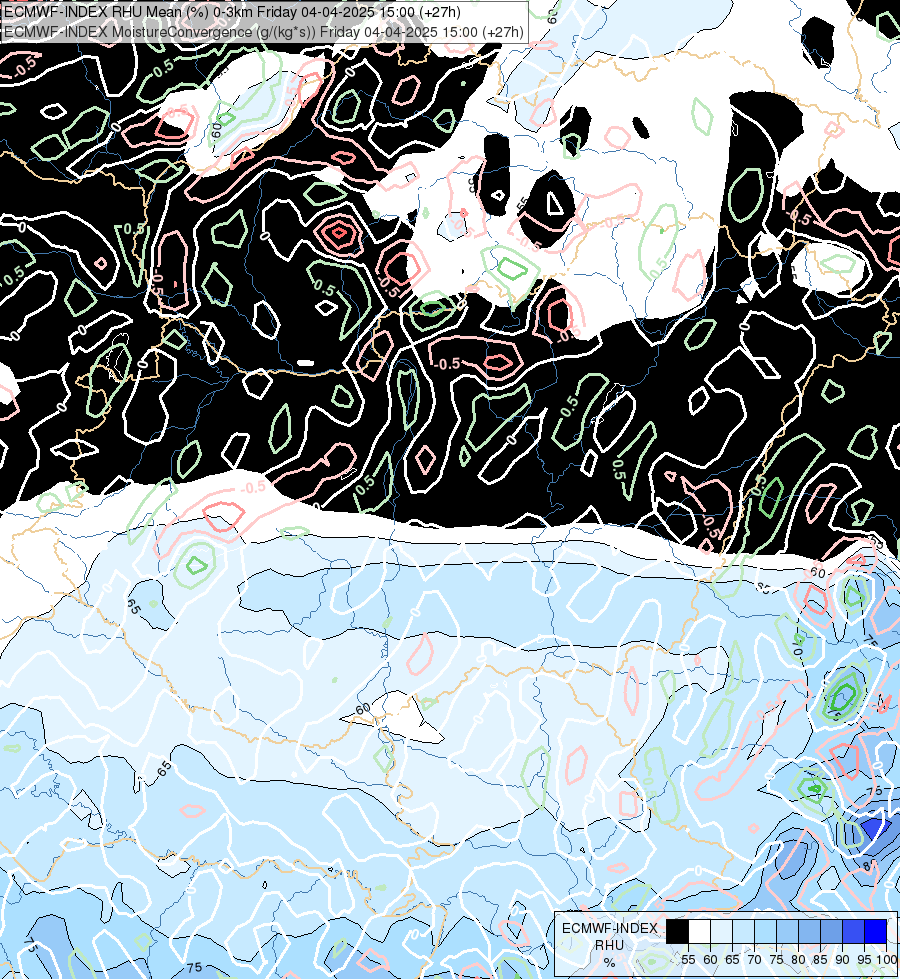Viewport: 900px width, 979px height.
Task: Pick the legend swatch between 90 and 95
Action: point(853,931)
